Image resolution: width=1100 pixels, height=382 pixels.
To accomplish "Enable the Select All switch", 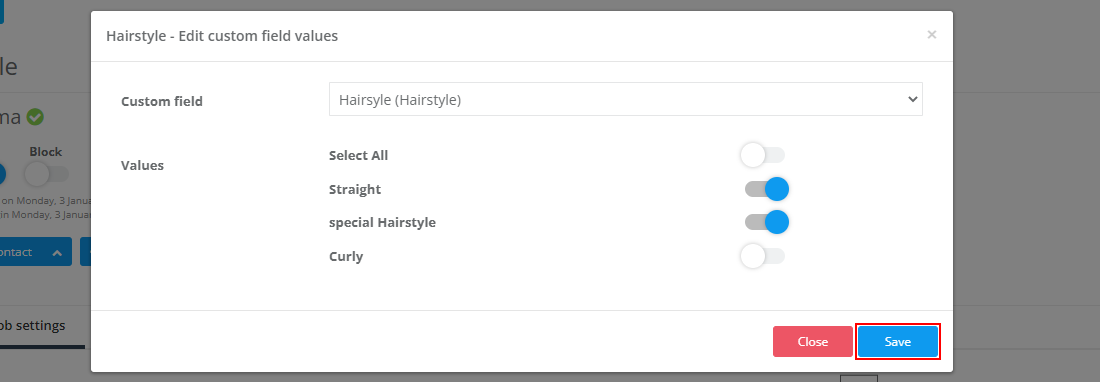I will tap(763, 156).
